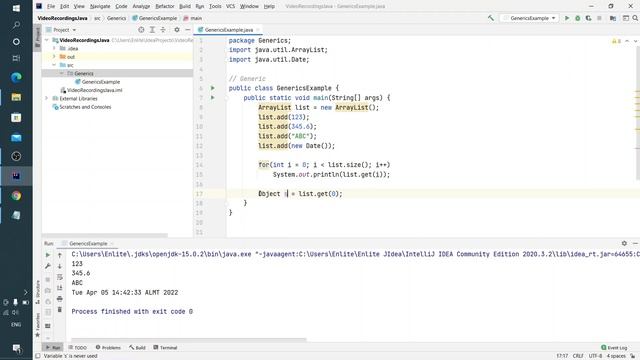Expand External Libraries
Image resolution: width=640 pixels, height=360 pixels.
tap(47, 98)
